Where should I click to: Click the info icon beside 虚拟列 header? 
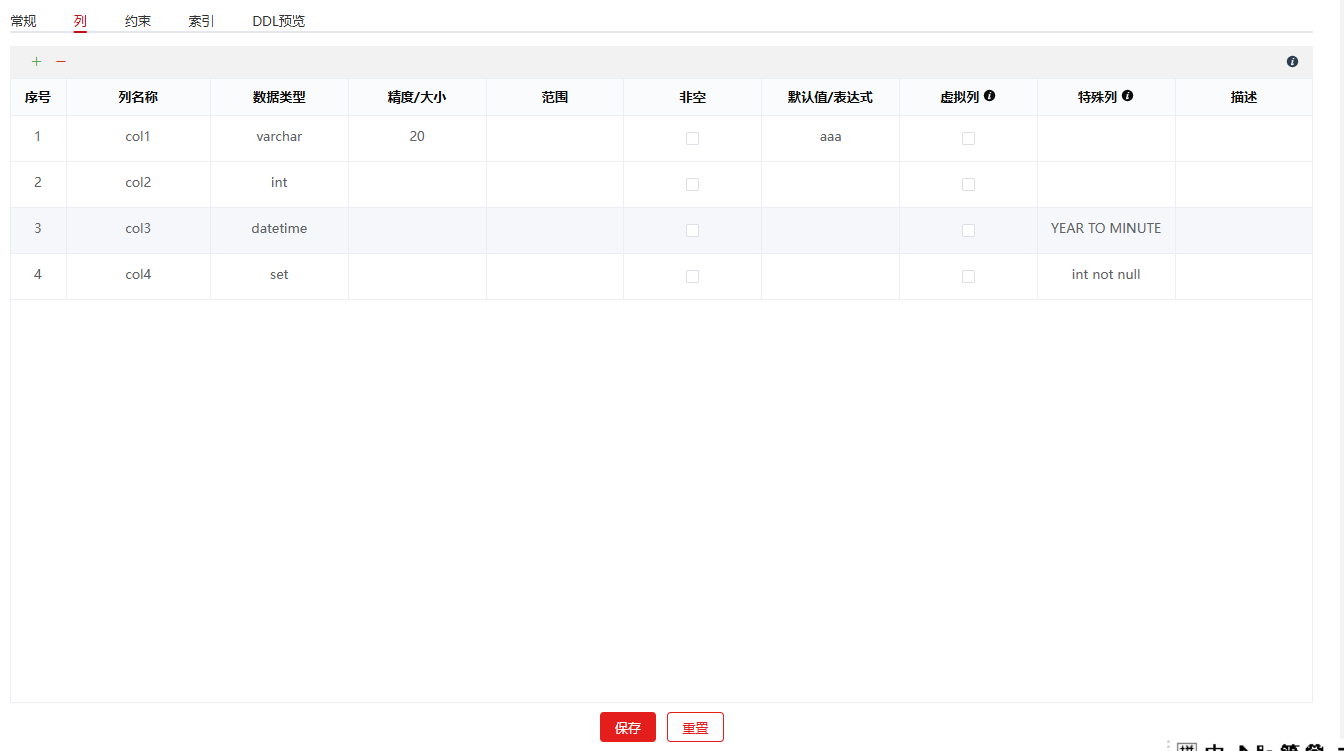(x=989, y=96)
